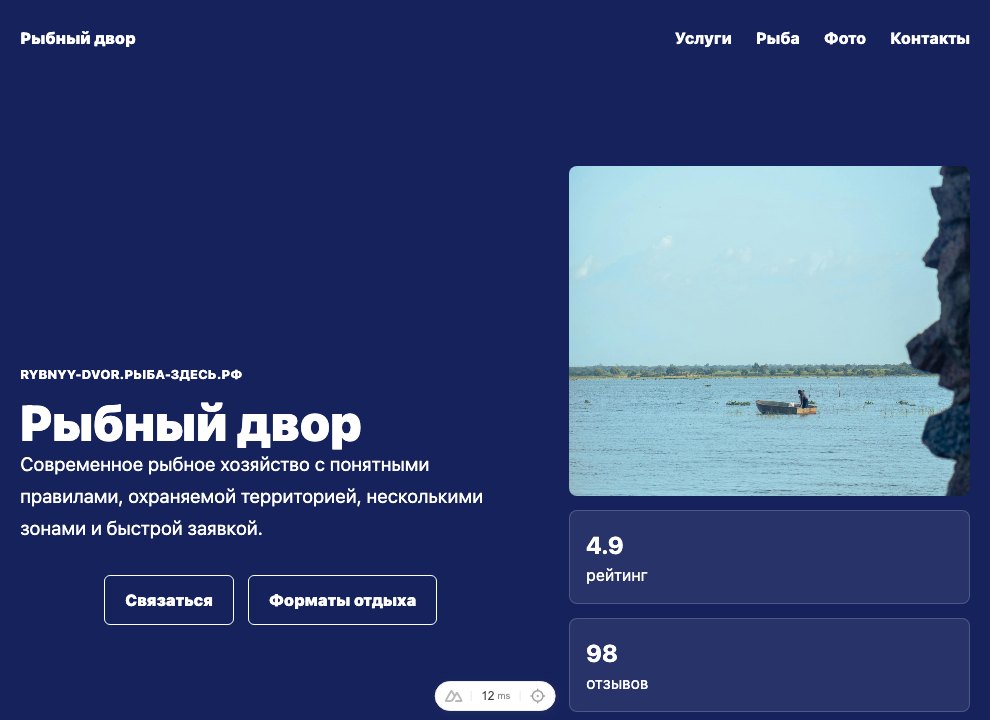Screen dimensions: 990x720
Task: Open the Форматы отдыха button
Action: click(342, 600)
